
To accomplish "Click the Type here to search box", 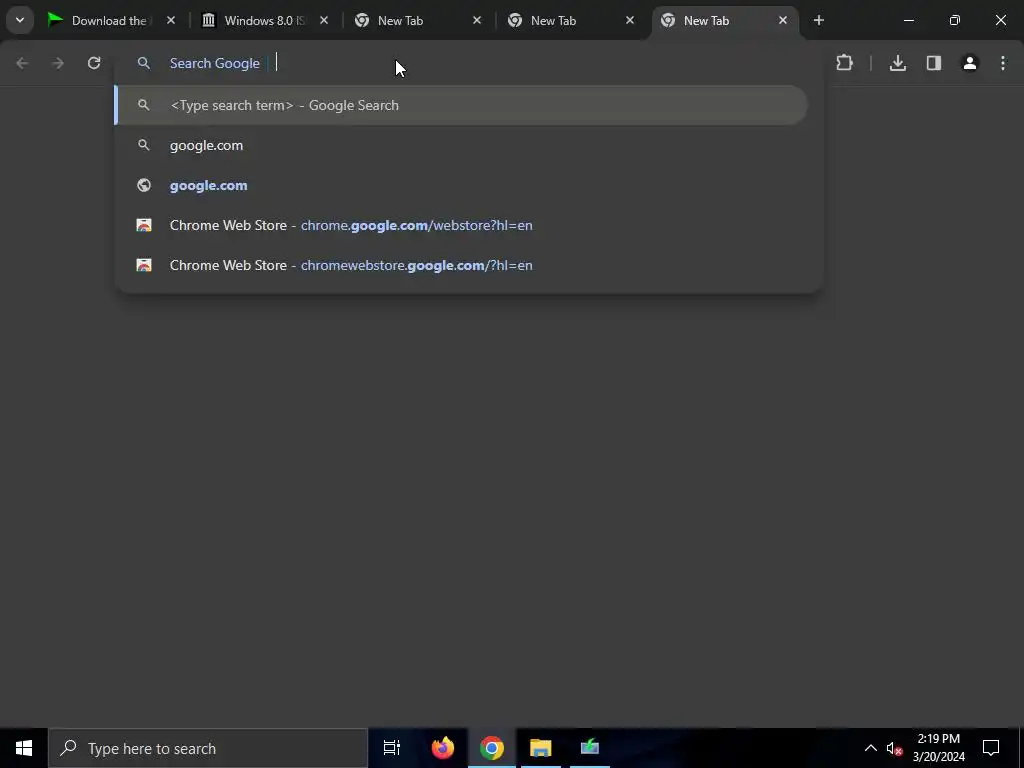I will 208,748.
